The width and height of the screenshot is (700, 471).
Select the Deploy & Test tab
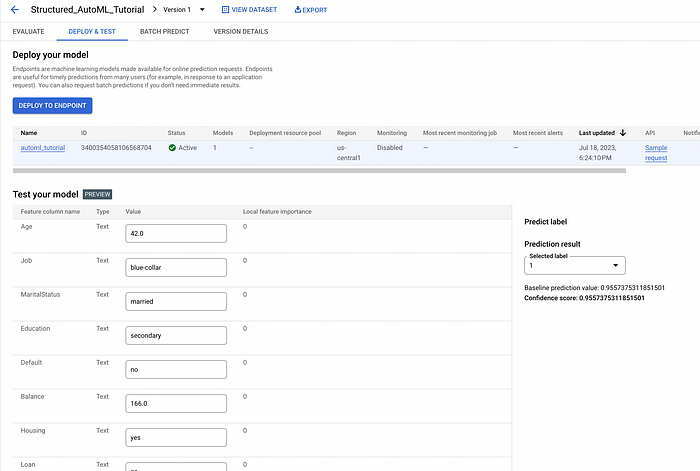[x=92, y=31]
